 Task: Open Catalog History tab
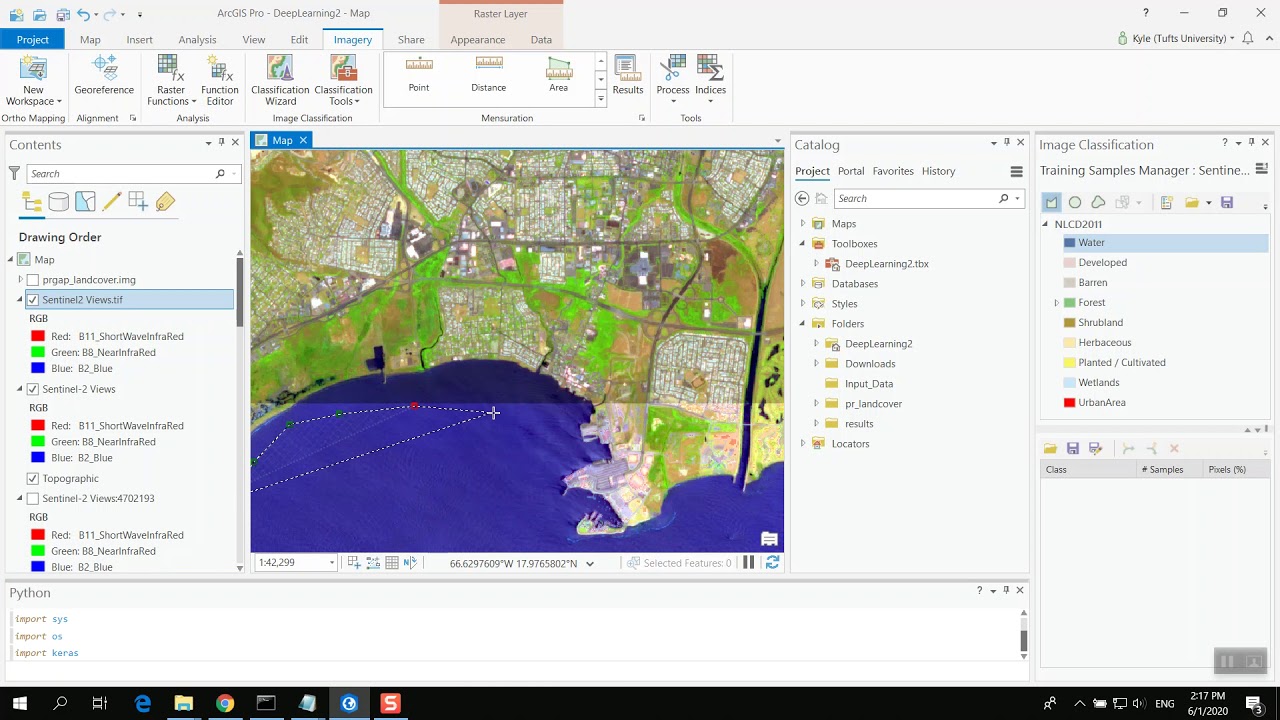click(x=938, y=171)
